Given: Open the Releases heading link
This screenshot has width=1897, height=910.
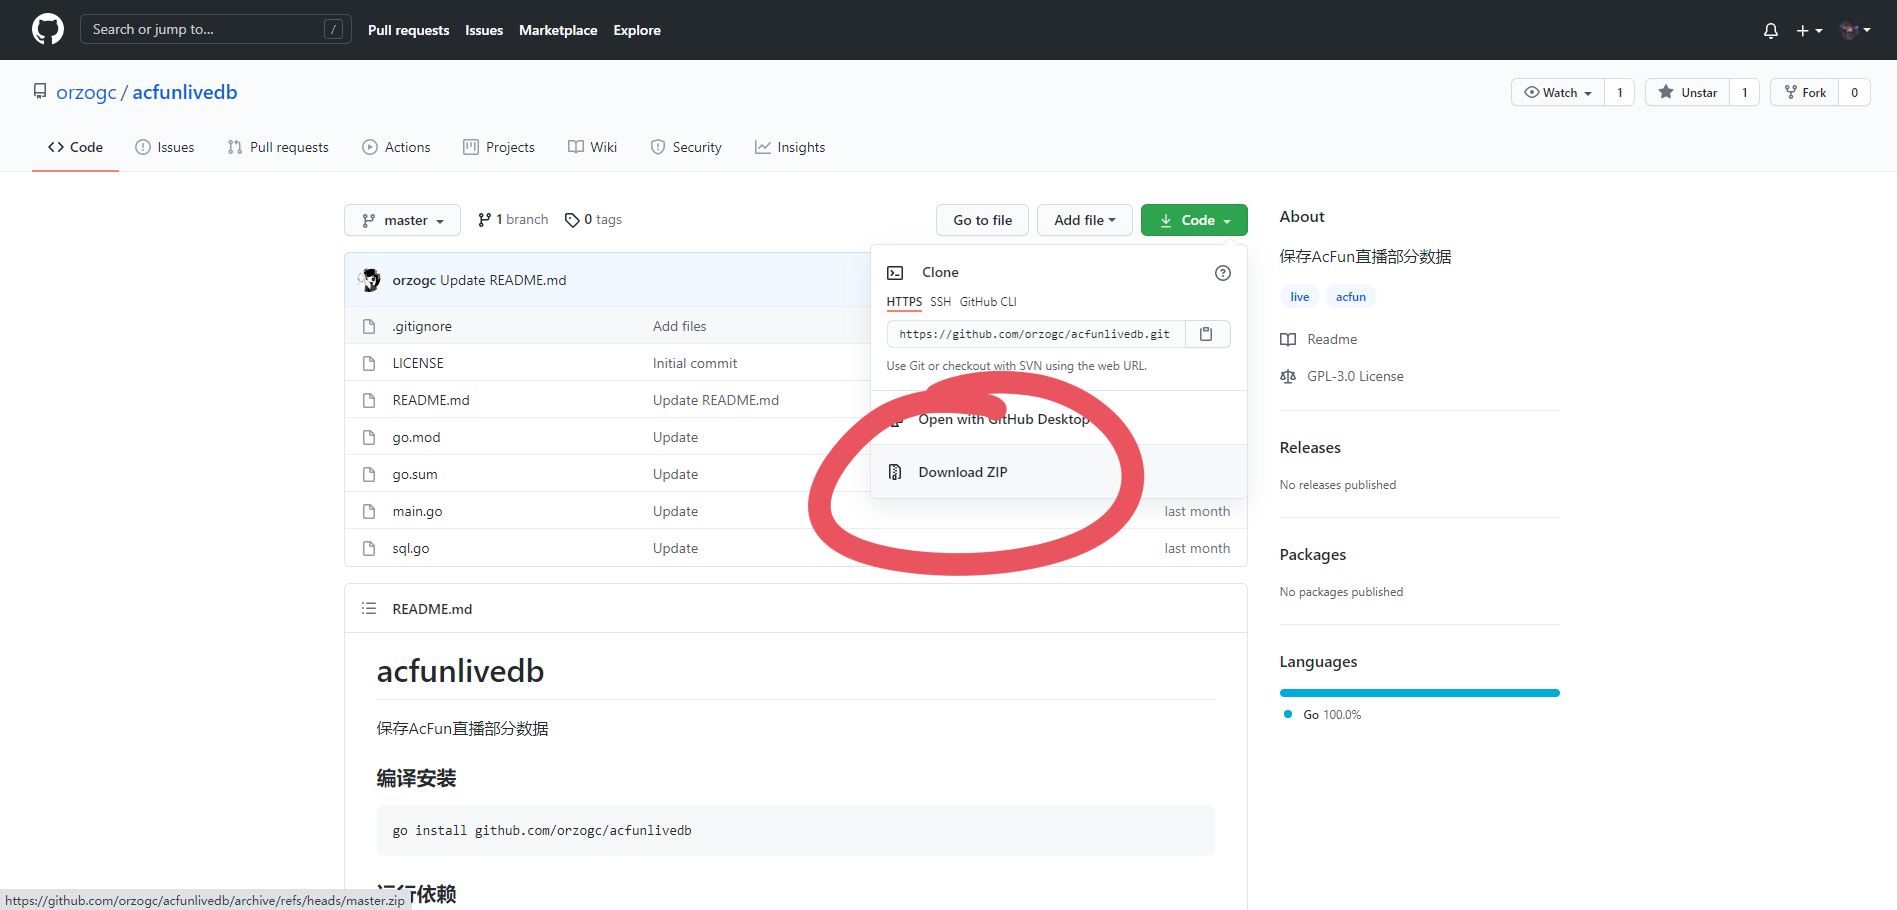Looking at the screenshot, I should 1310,448.
